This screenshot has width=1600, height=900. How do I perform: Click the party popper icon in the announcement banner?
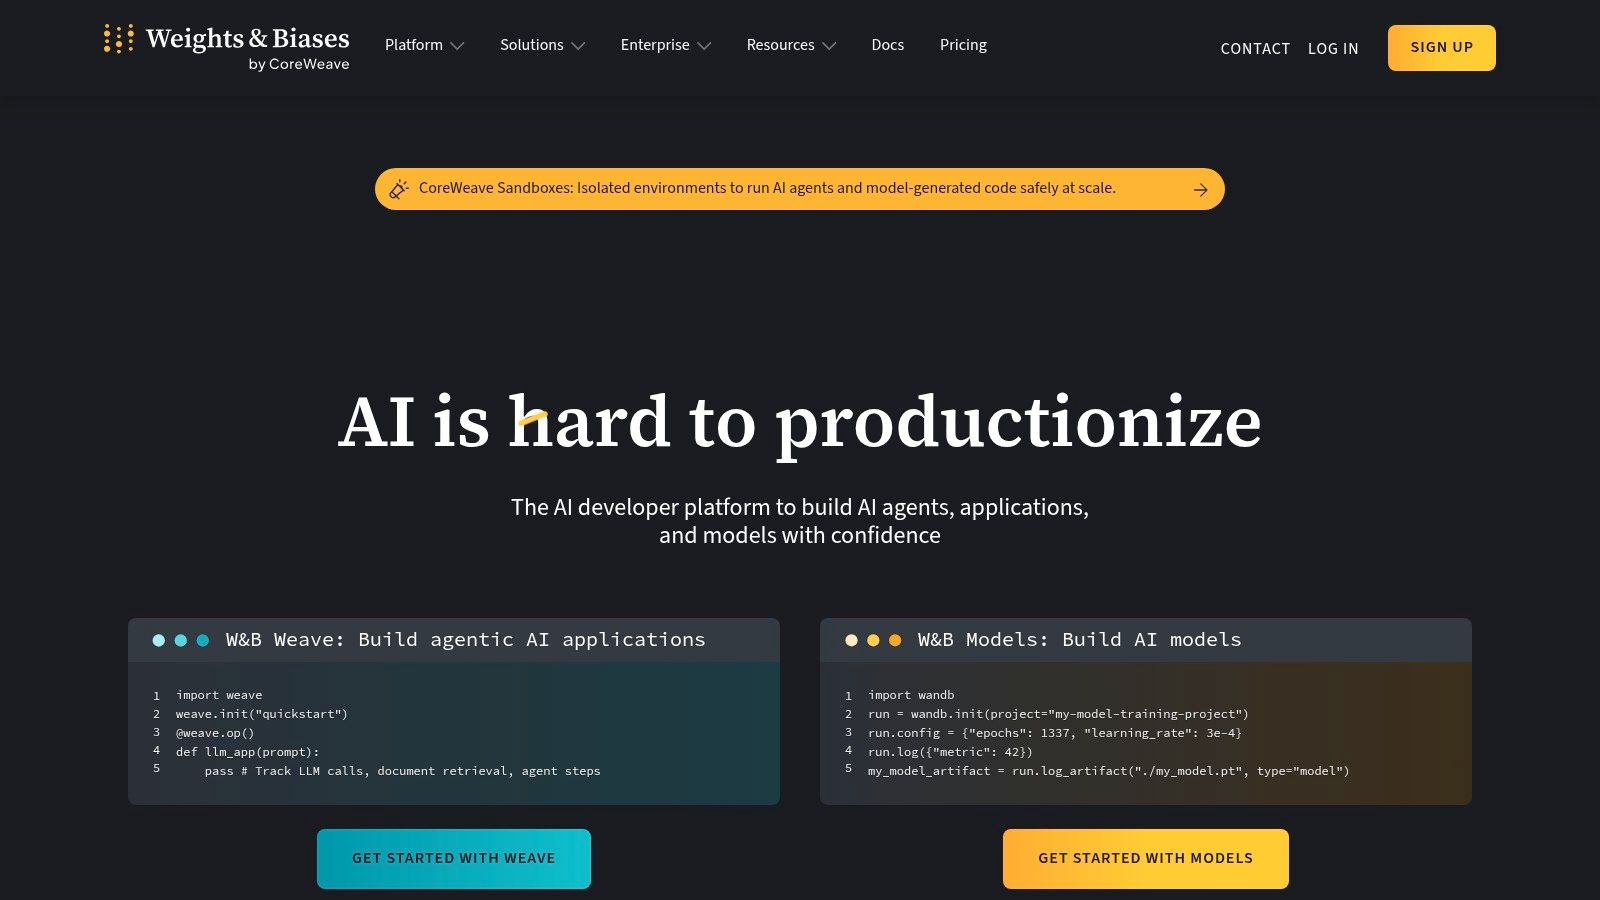[399, 189]
